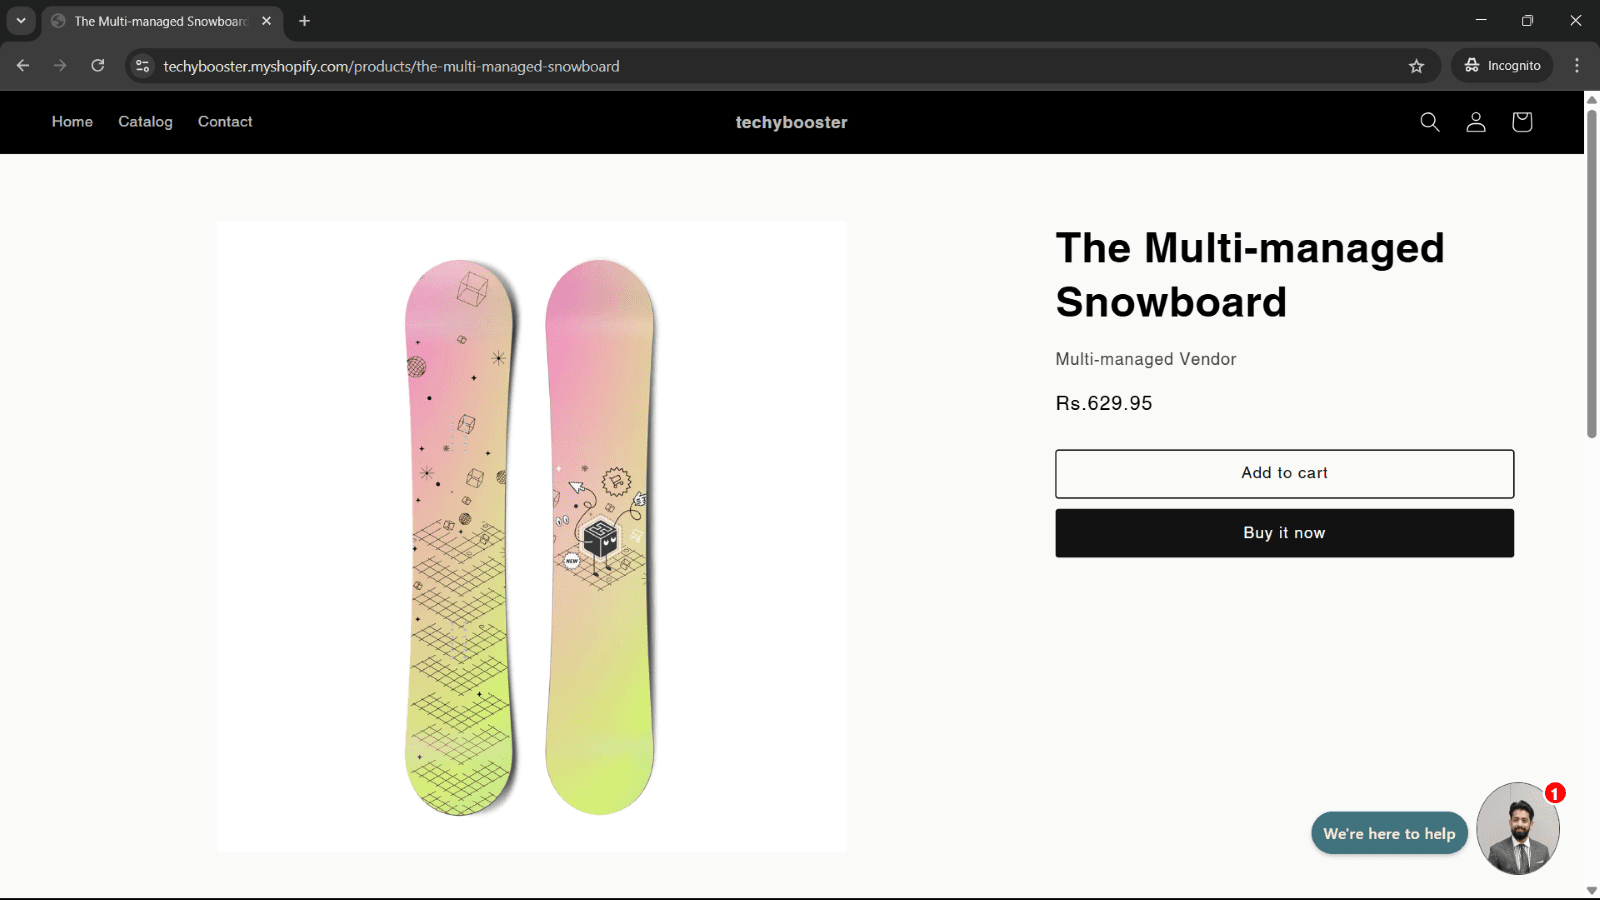Open the chat support avatar widget
The width and height of the screenshot is (1600, 900).
click(x=1517, y=829)
